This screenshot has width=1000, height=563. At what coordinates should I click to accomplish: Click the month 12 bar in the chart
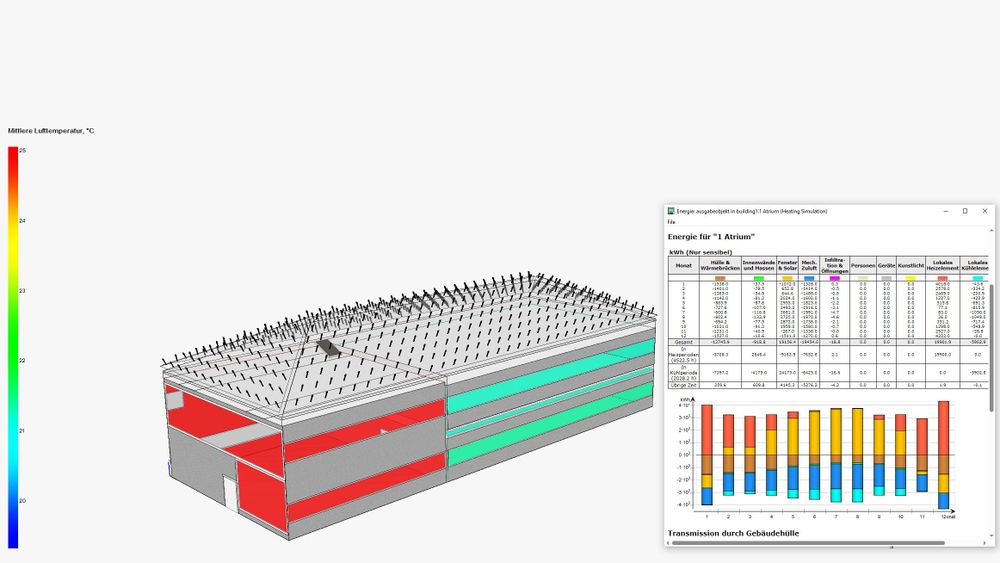[x=943, y=455]
